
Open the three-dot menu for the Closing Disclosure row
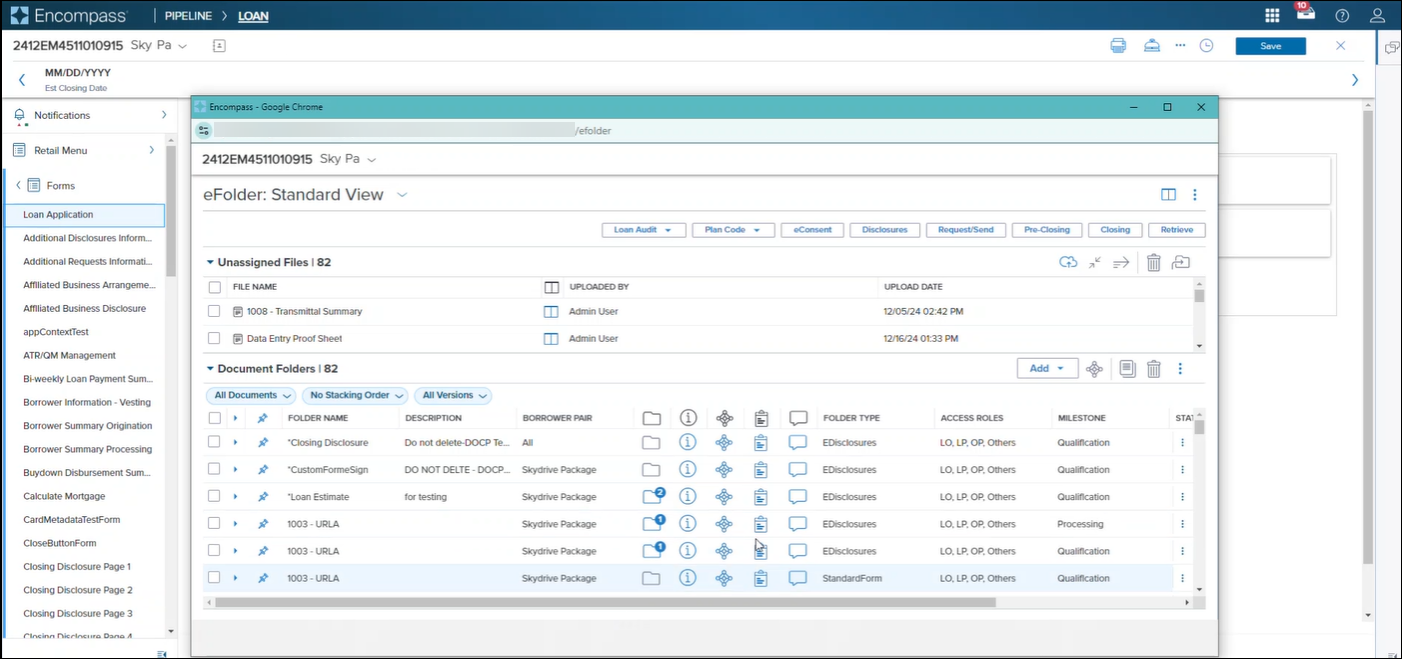1182,442
